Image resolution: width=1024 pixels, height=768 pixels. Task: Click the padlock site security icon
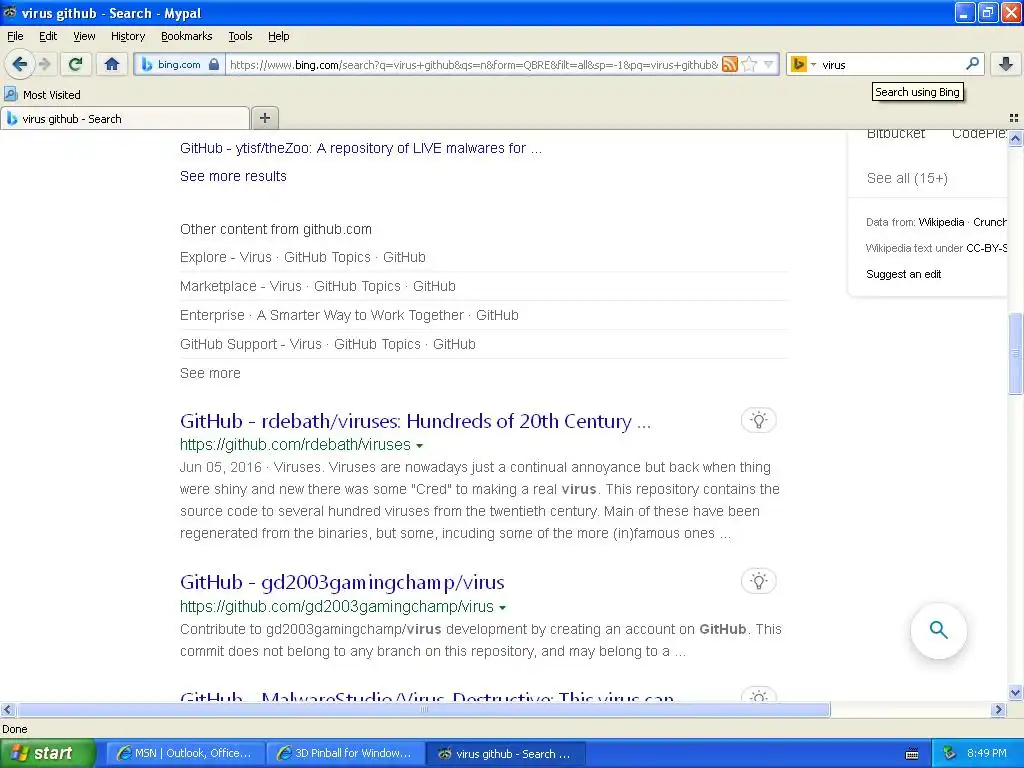(214, 64)
